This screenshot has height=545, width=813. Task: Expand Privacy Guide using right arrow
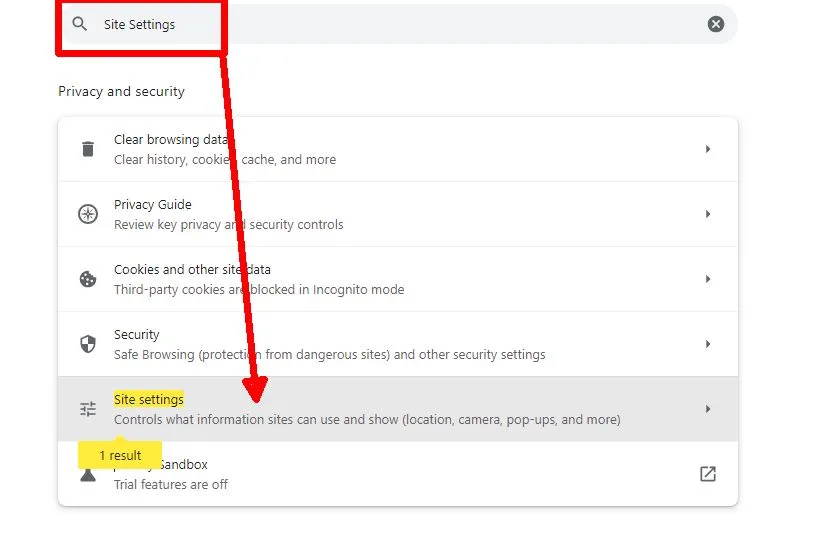pyautogui.click(x=707, y=214)
